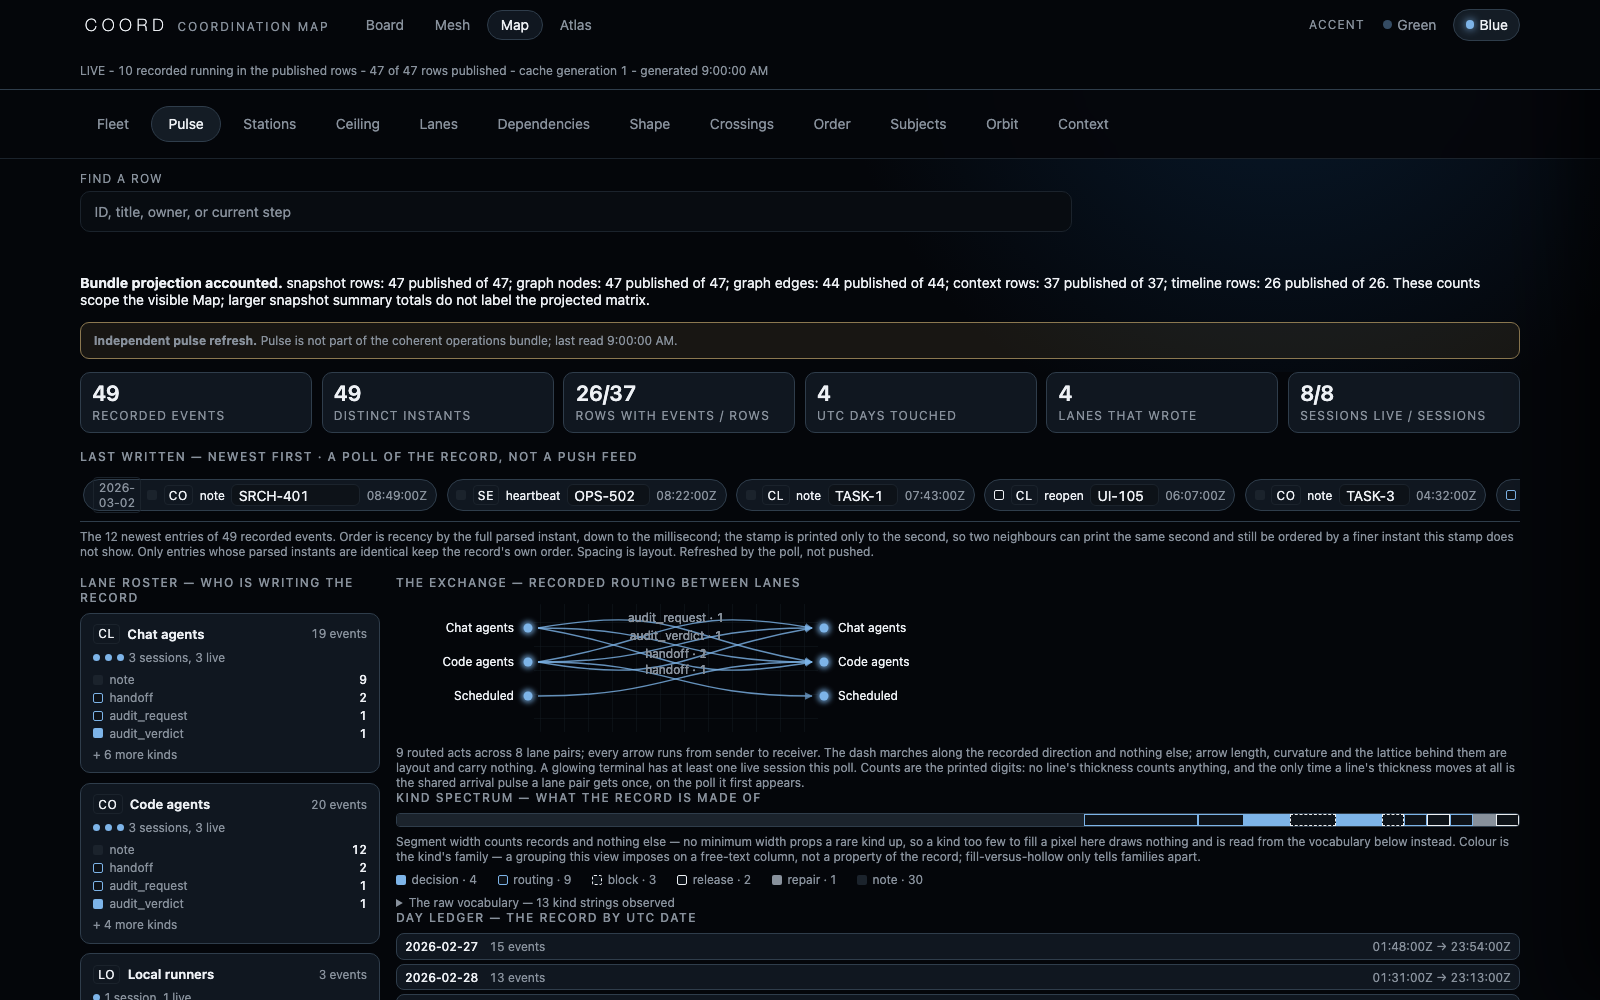This screenshot has width=1600, height=1000.
Task: Open the Fleet tab
Action: pyautogui.click(x=113, y=124)
